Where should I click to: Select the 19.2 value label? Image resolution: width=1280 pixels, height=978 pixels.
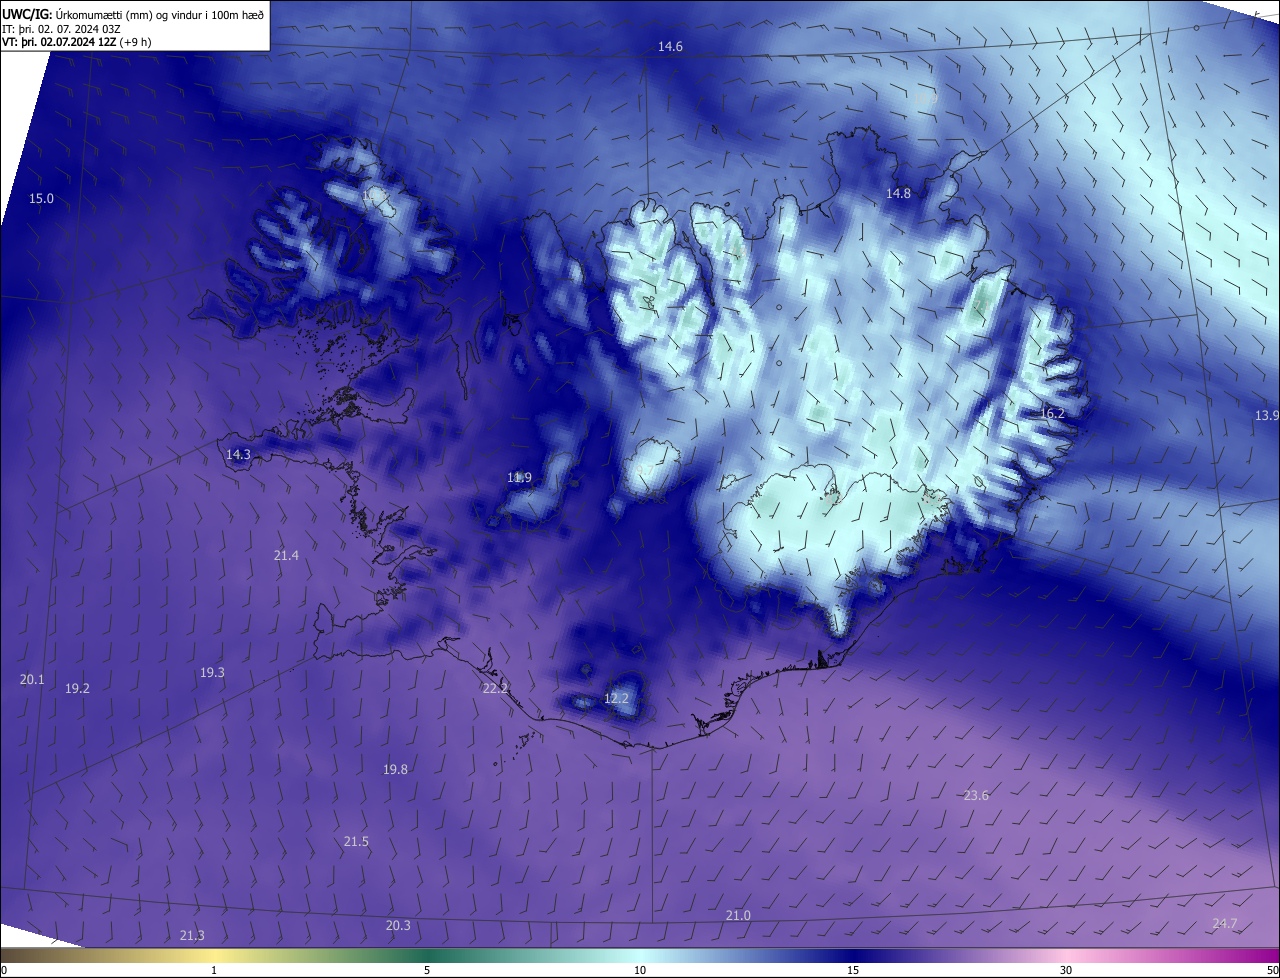point(77,689)
